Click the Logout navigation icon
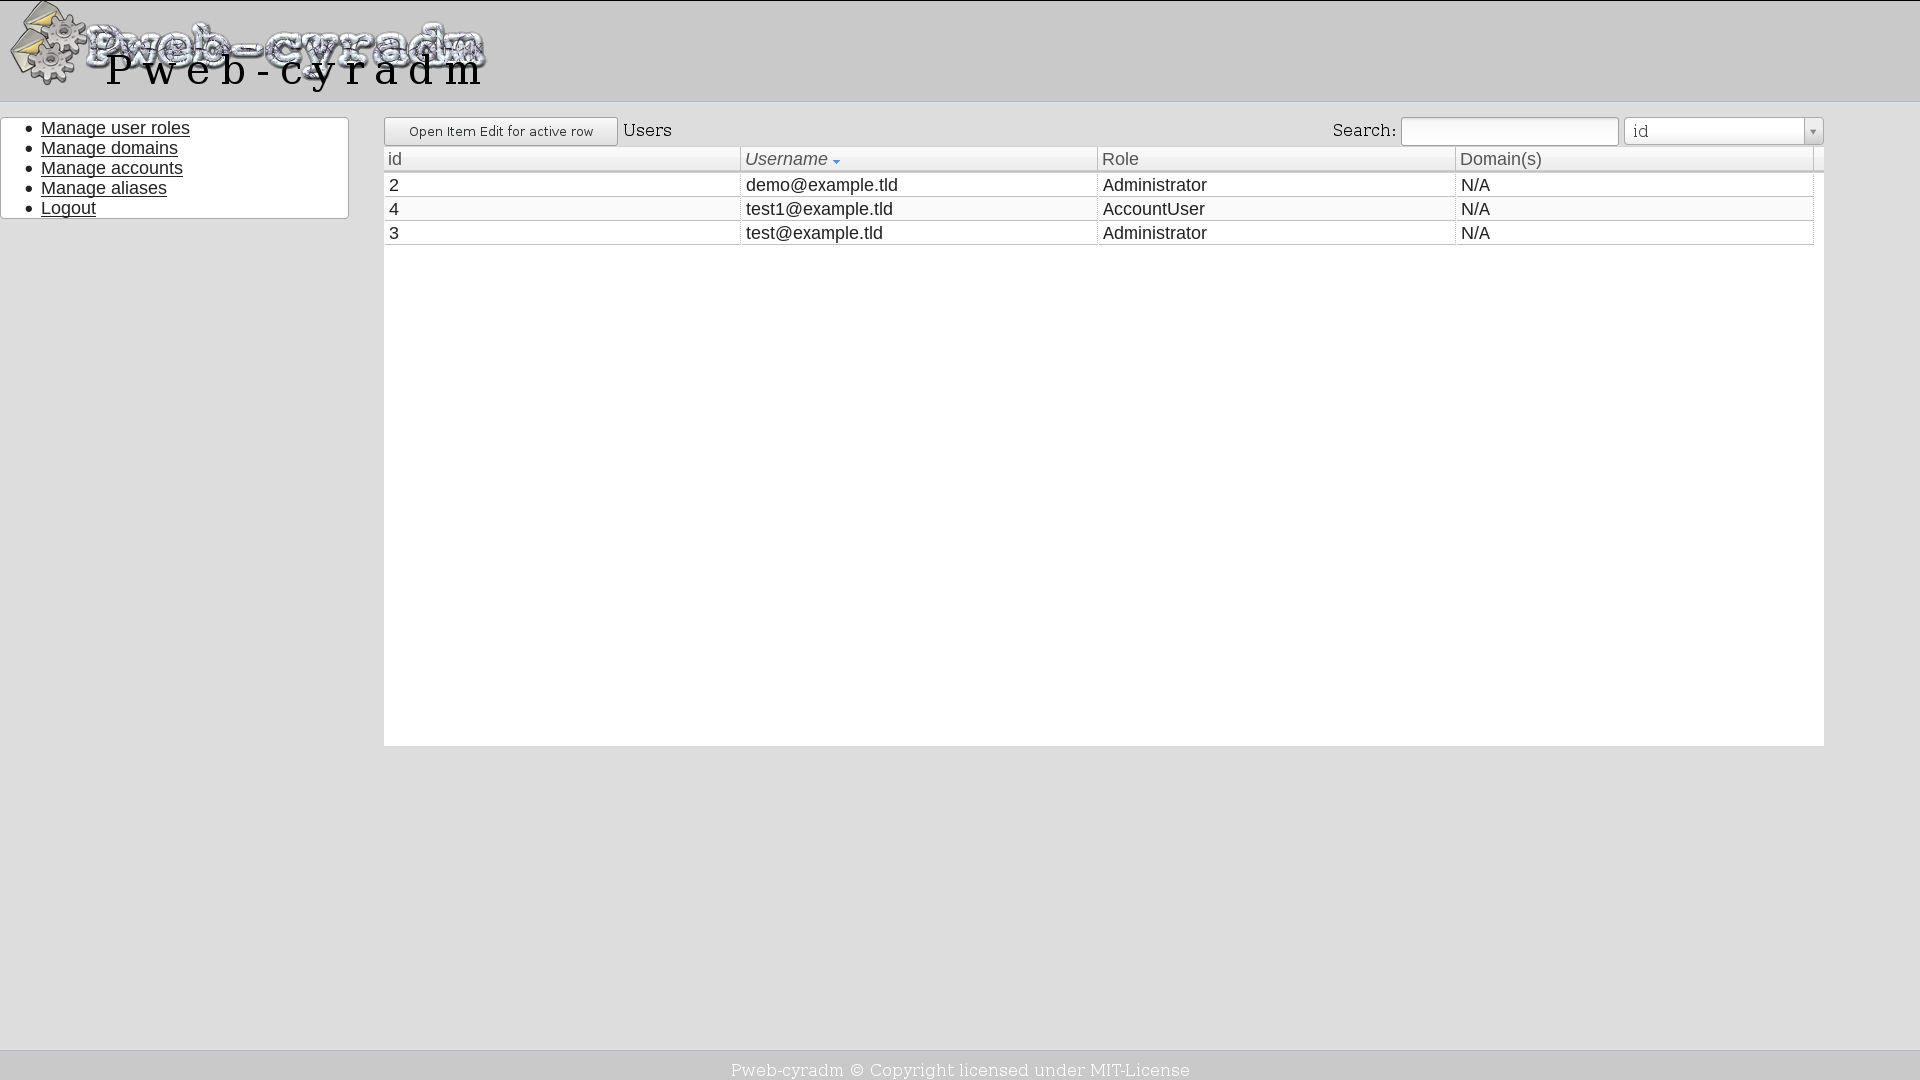 (69, 207)
